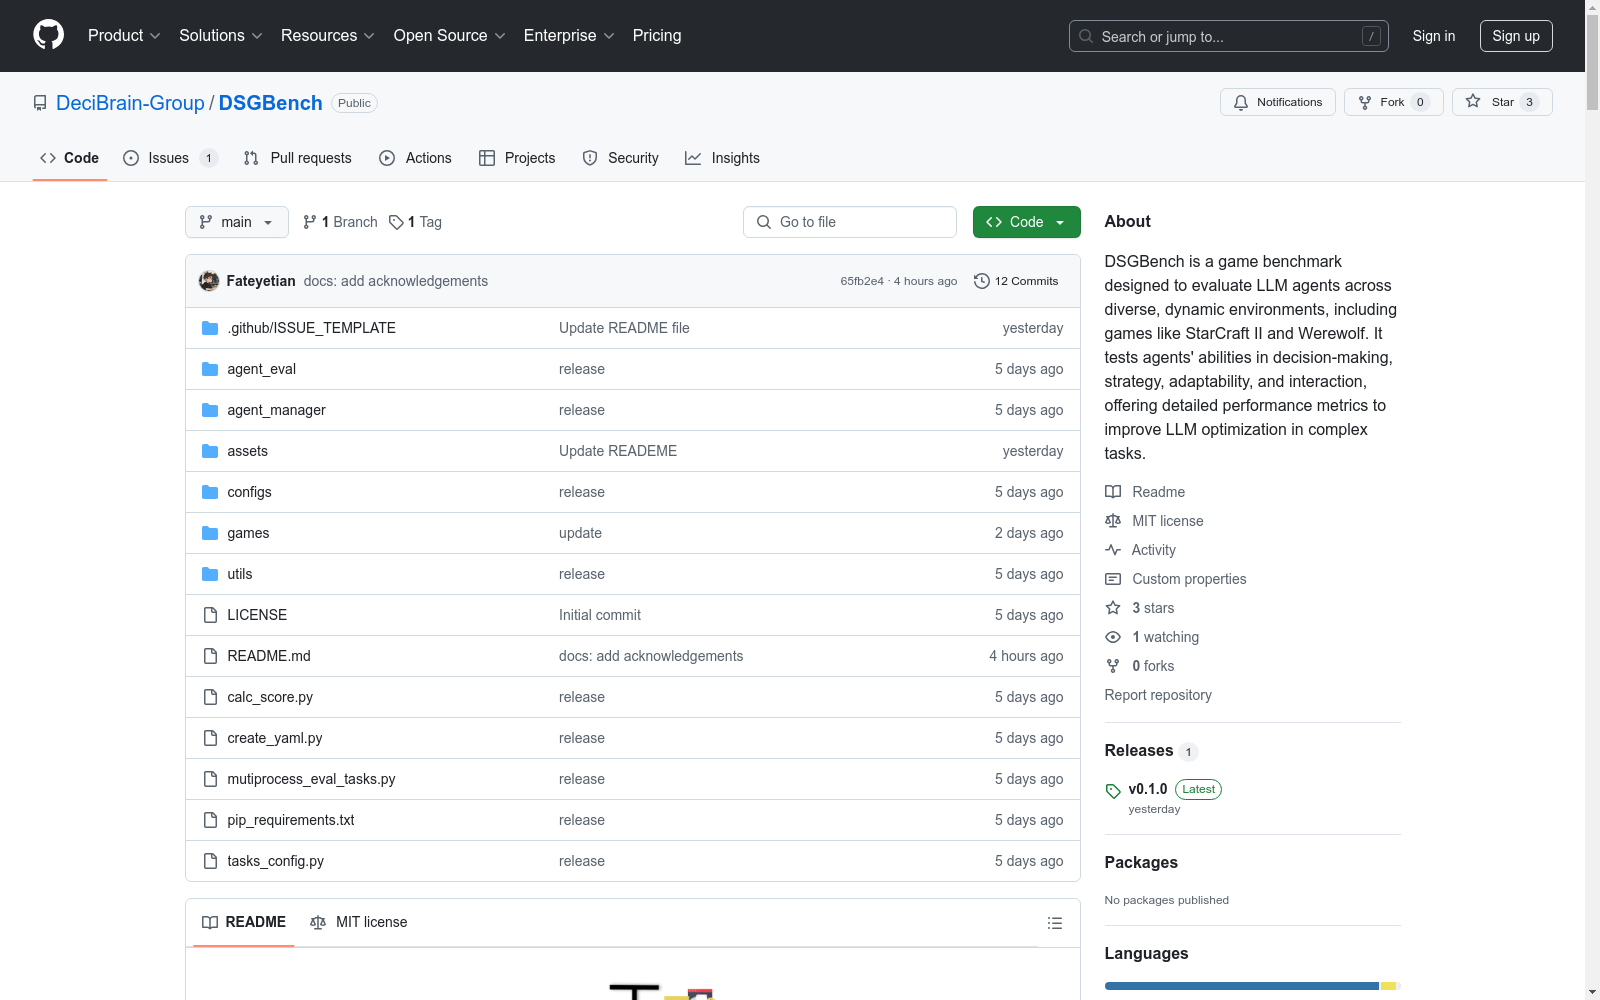Select the Code repository tab

pos(70,158)
